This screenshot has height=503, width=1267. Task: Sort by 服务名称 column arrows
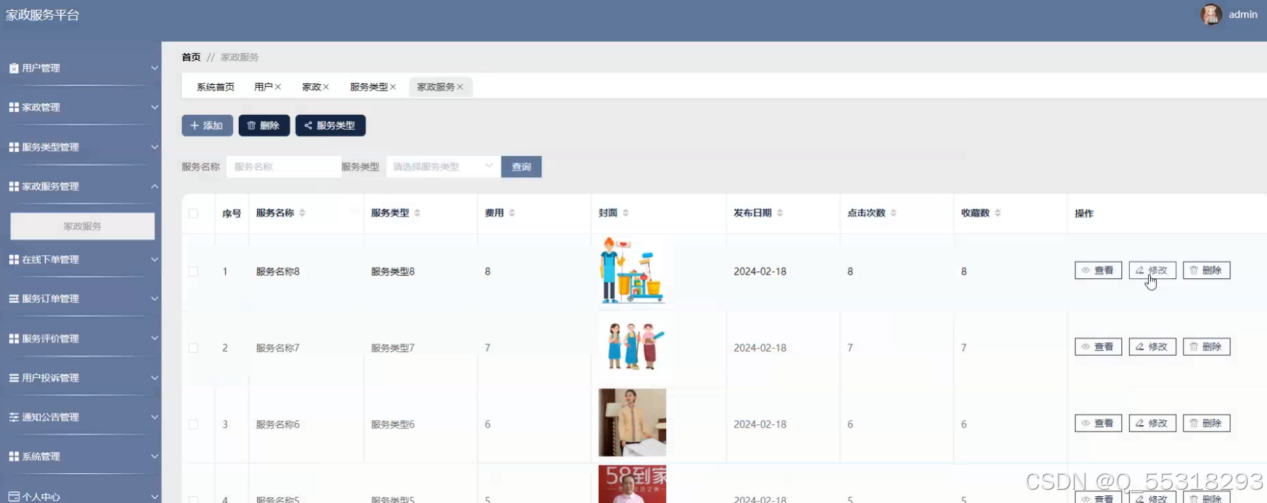(302, 213)
